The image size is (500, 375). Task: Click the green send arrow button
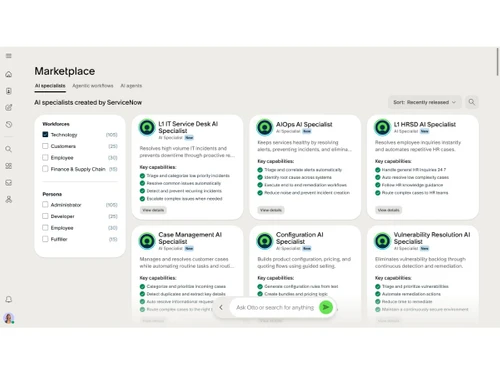click(326, 307)
